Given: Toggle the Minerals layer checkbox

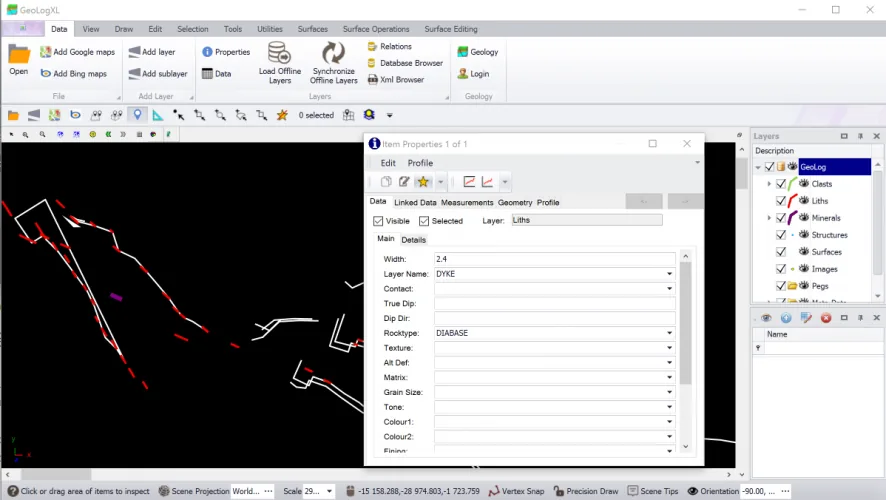Looking at the screenshot, I should pyautogui.click(x=781, y=218).
